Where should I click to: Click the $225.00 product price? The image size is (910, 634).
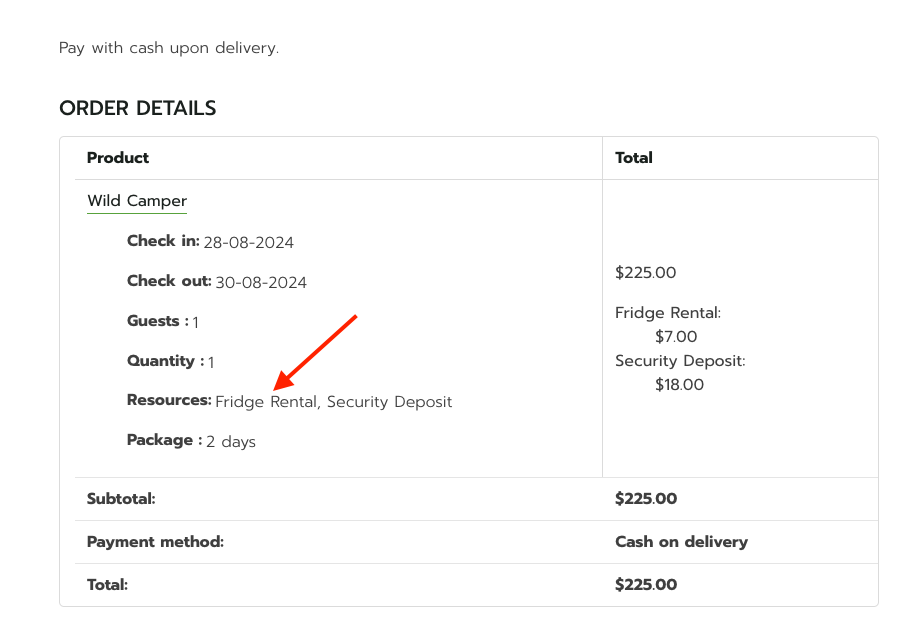[645, 273]
